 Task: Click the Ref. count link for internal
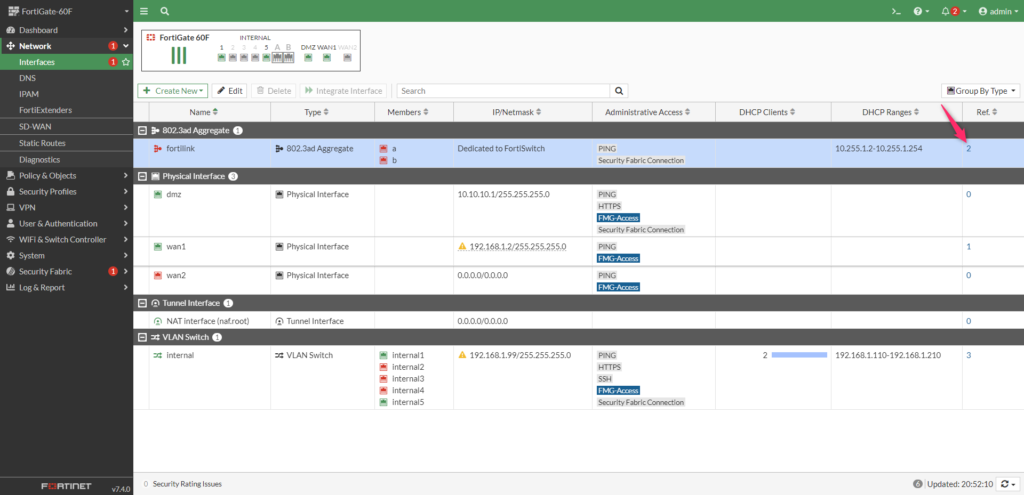(x=968, y=355)
